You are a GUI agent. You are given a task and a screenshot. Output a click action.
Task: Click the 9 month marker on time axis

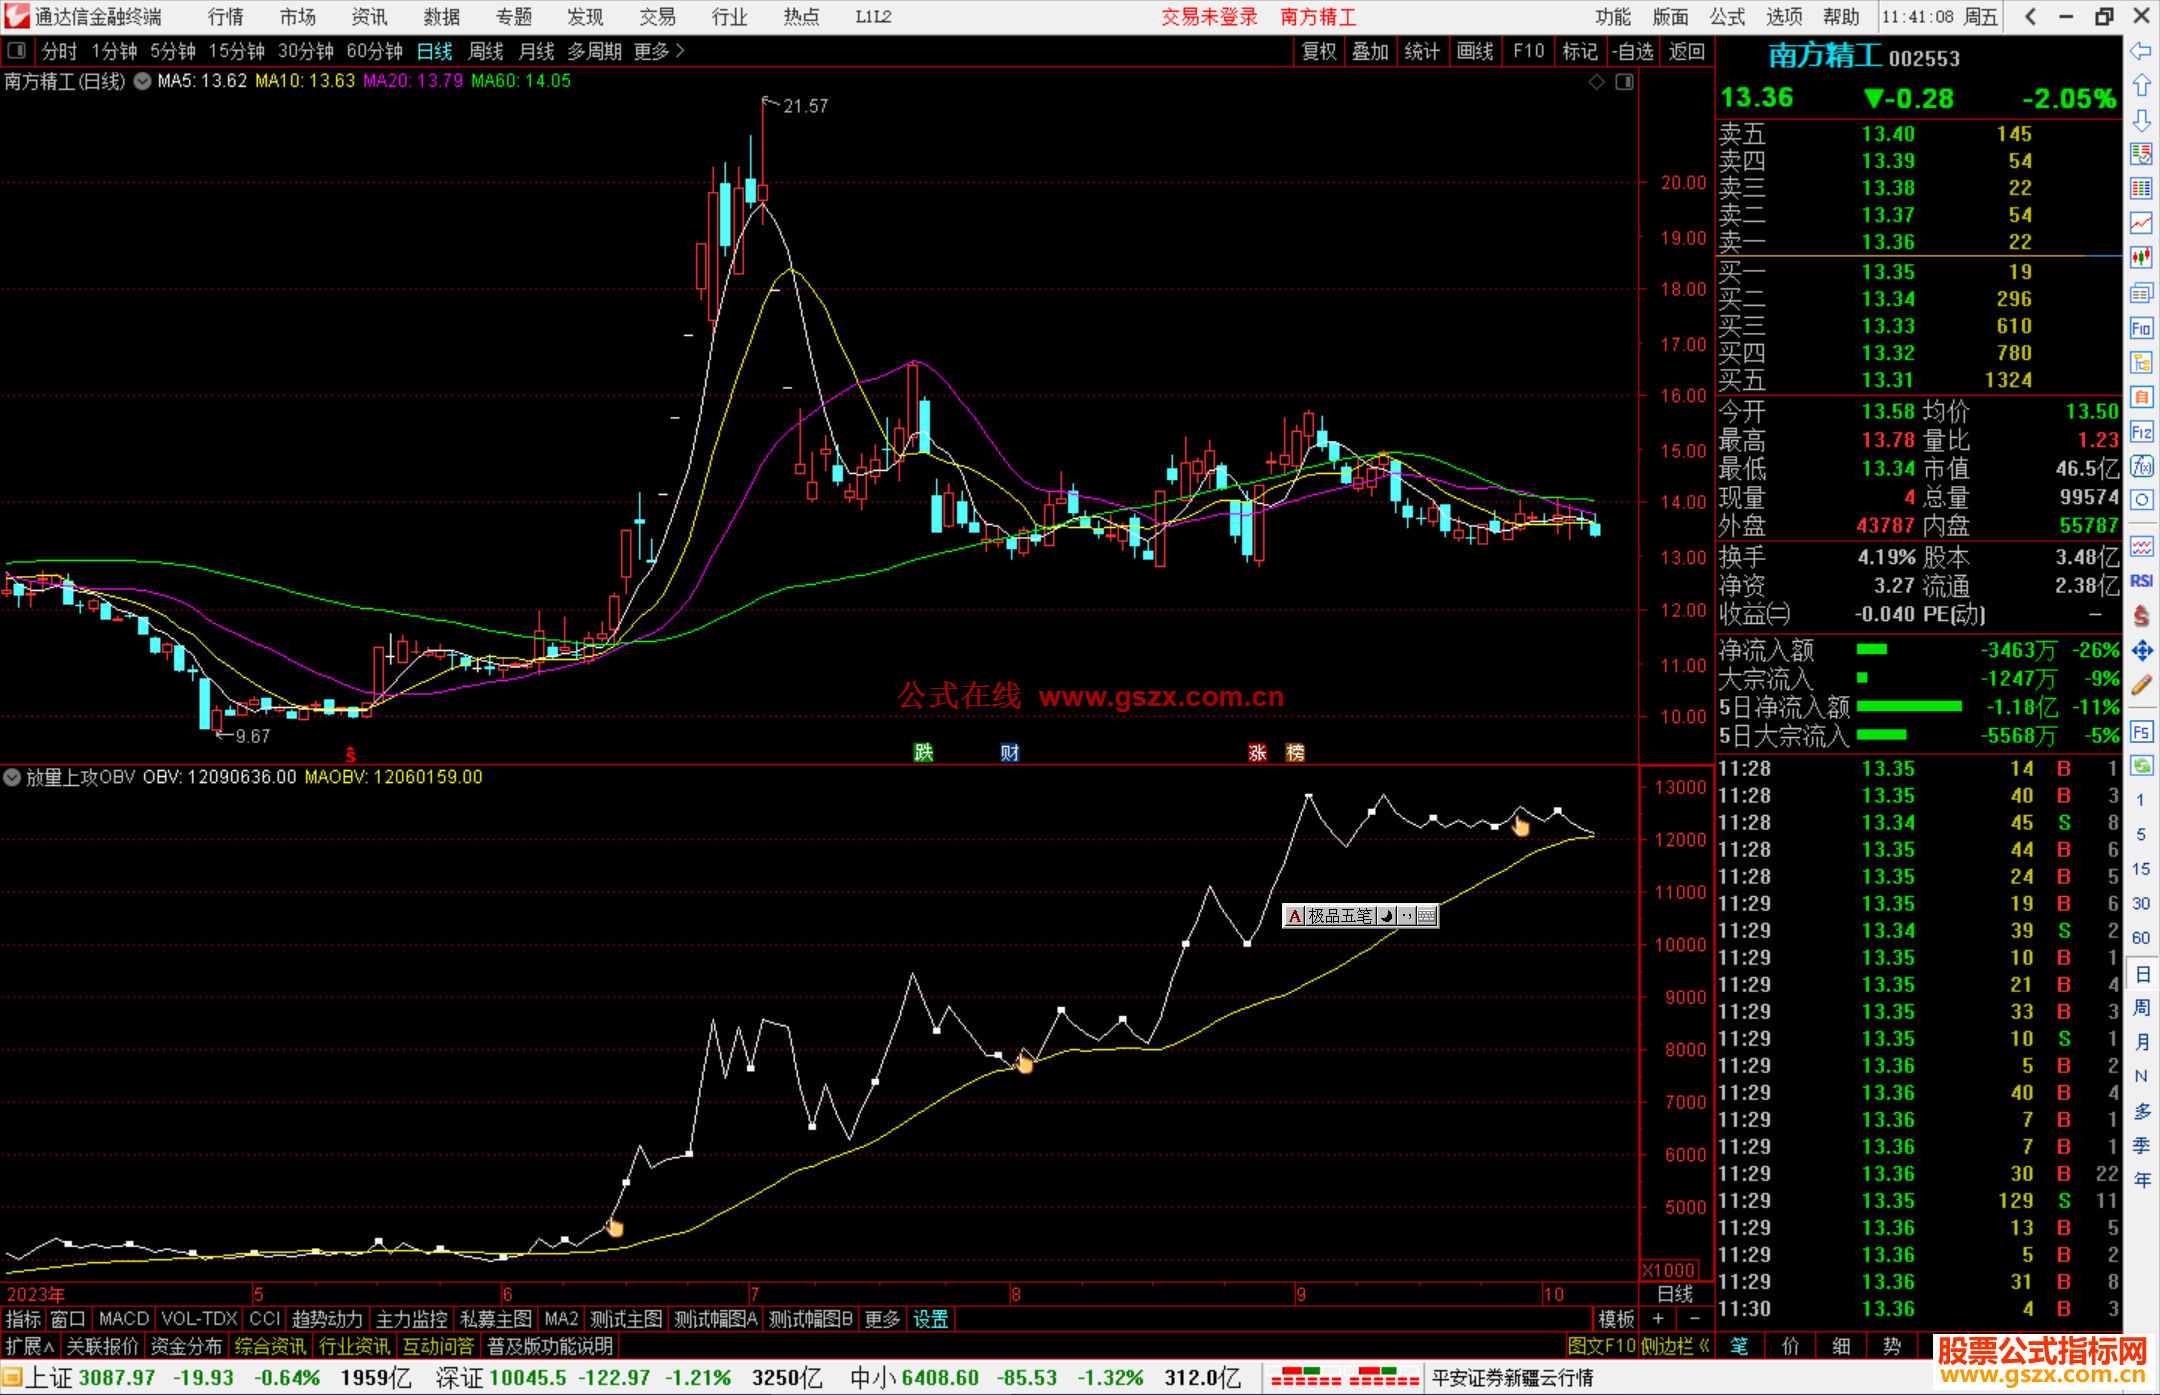point(1300,1294)
